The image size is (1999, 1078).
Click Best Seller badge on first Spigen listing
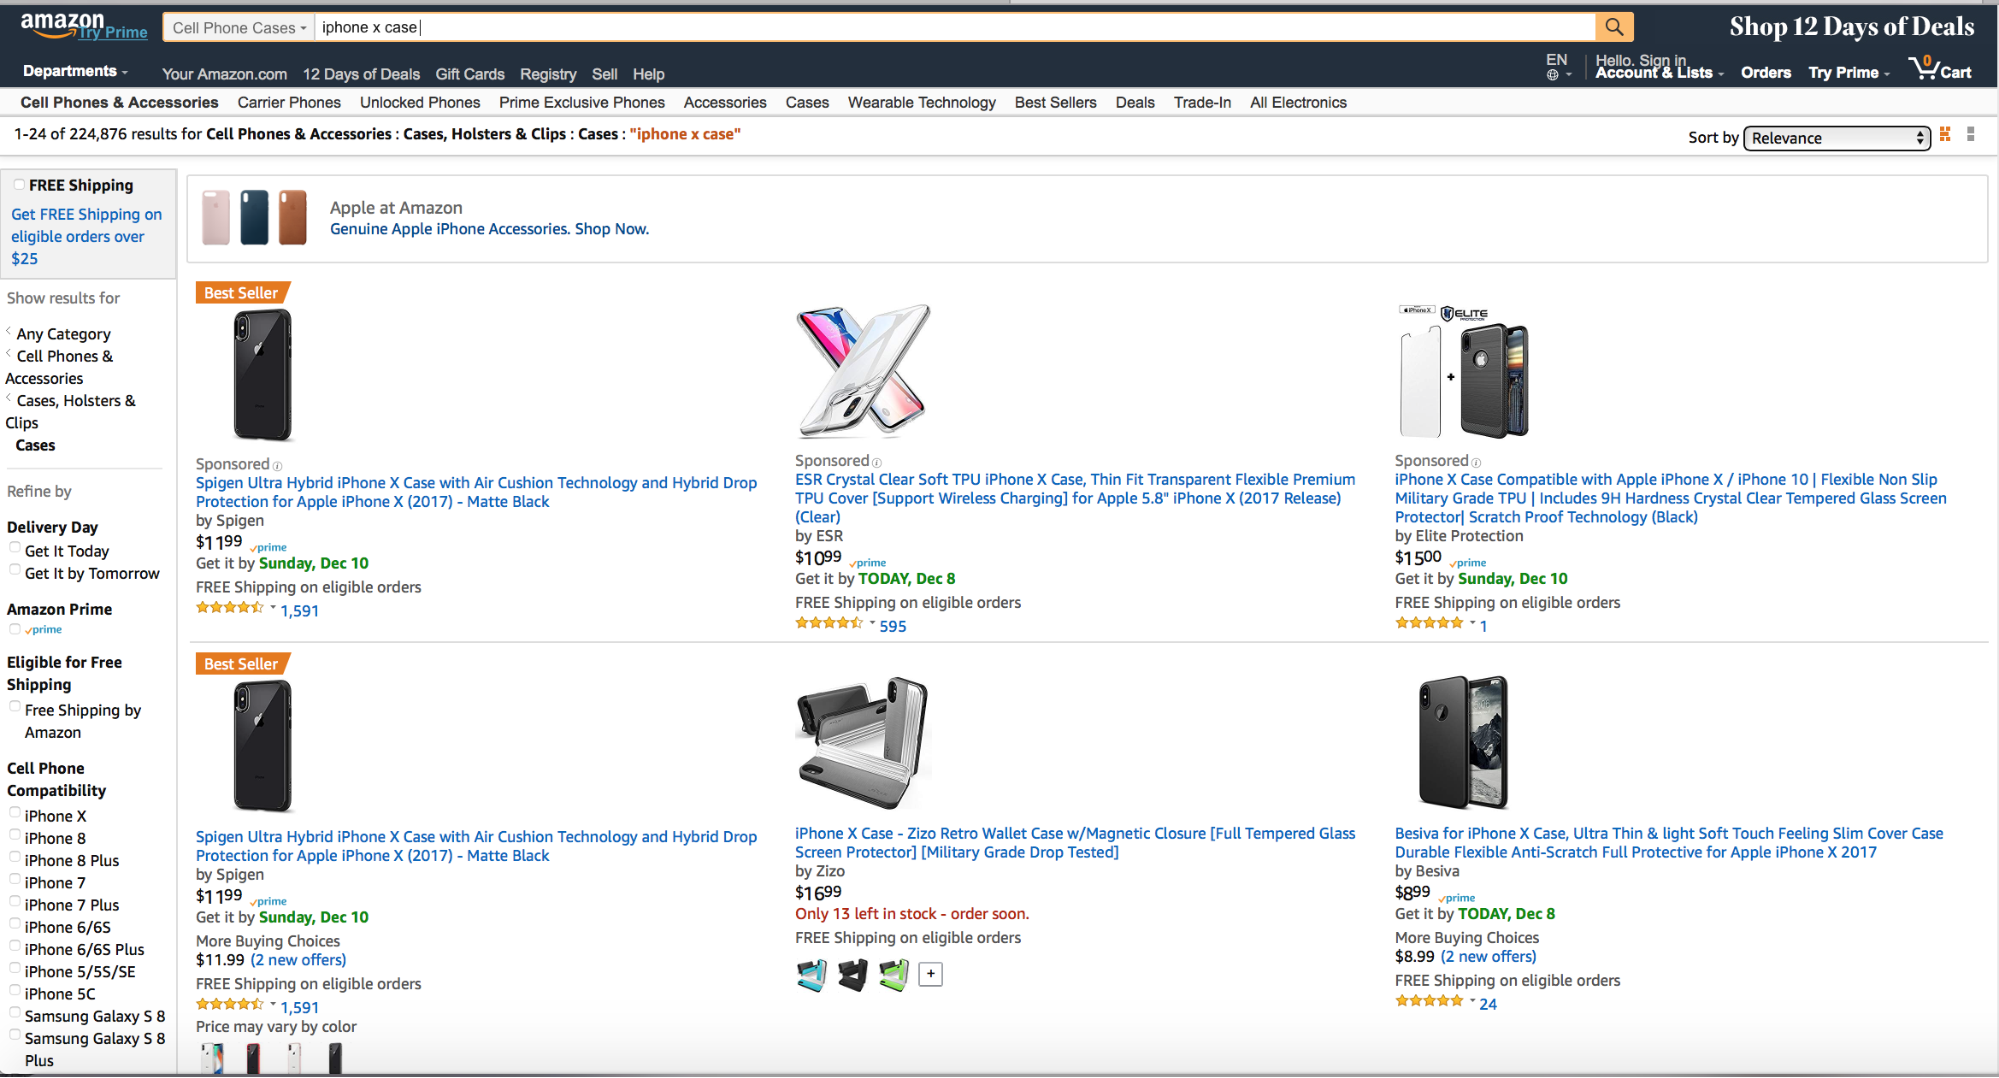click(x=241, y=293)
